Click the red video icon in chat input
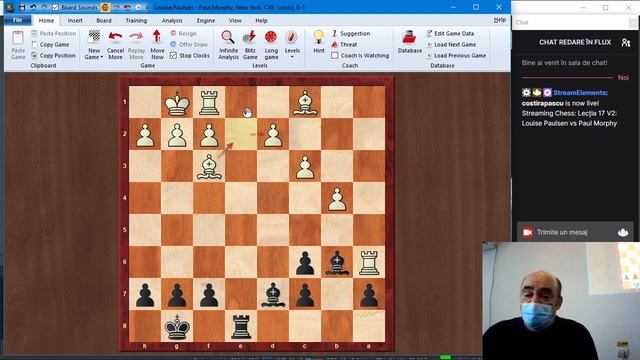This screenshot has height=360, width=640. 527,232
